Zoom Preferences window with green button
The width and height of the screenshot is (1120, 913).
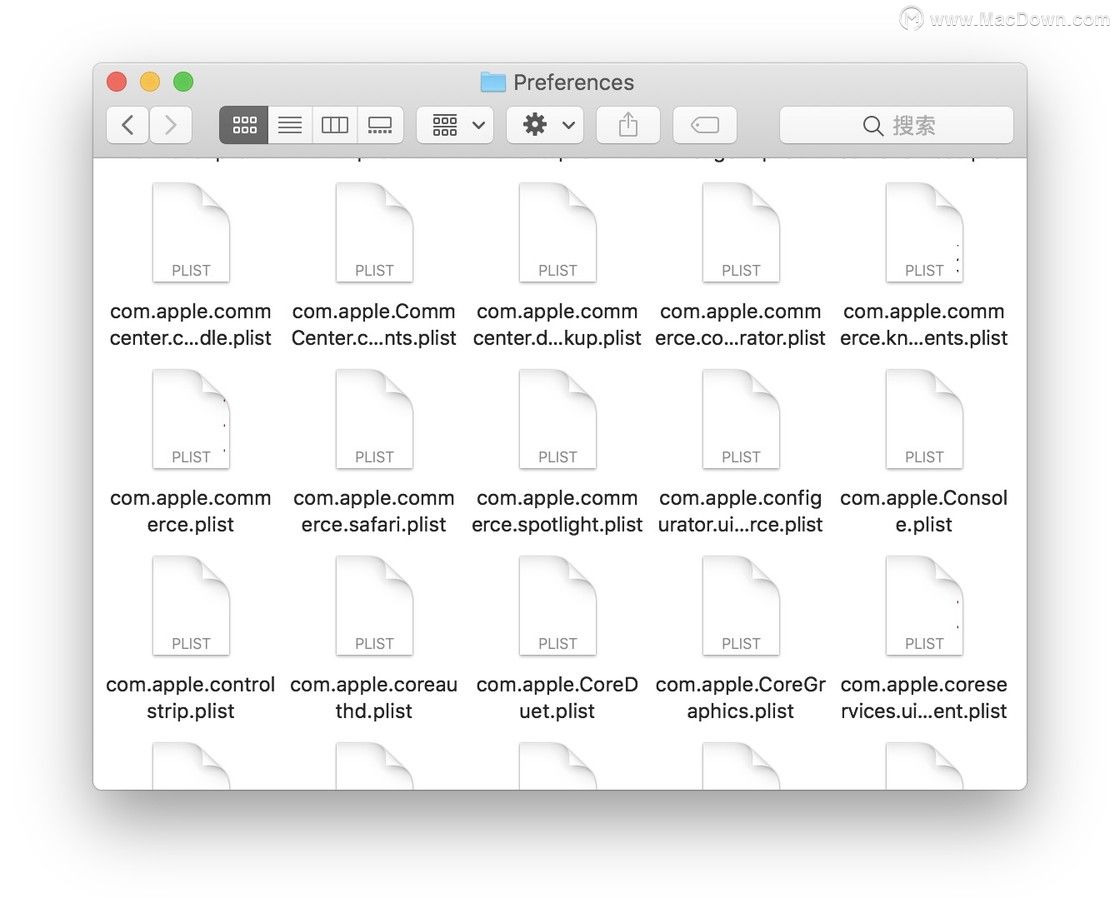tap(184, 82)
